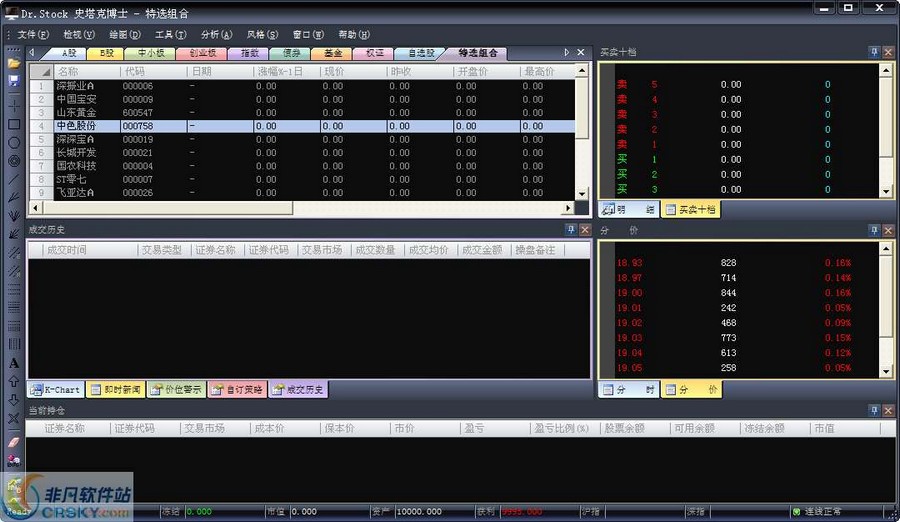900x522 pixels.
Task: Sort by 代码 column header
Action: point(154,71)
